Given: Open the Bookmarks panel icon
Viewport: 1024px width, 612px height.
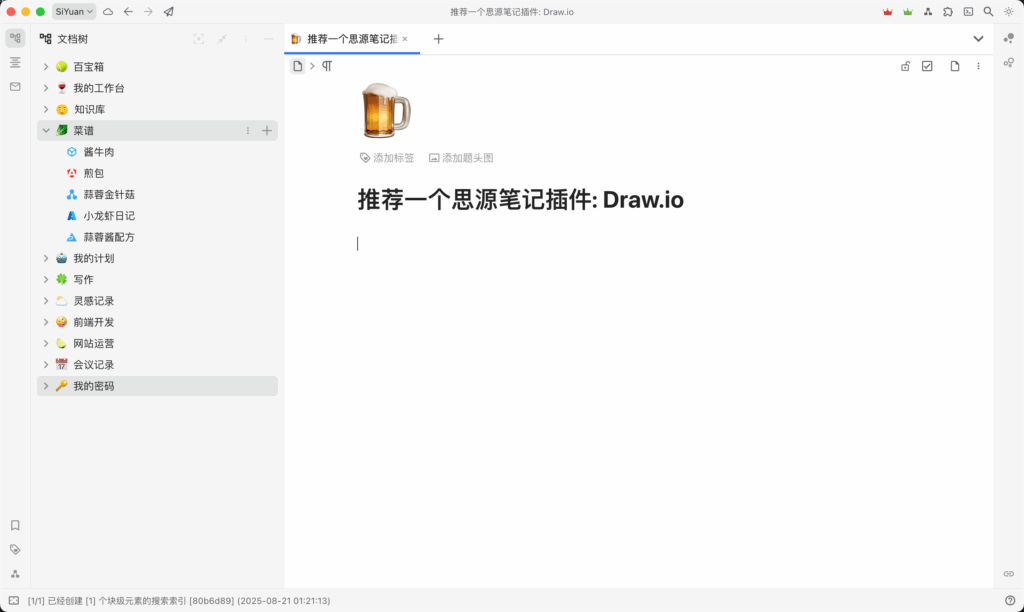Looking at the screenshot, I should [15, 525].
